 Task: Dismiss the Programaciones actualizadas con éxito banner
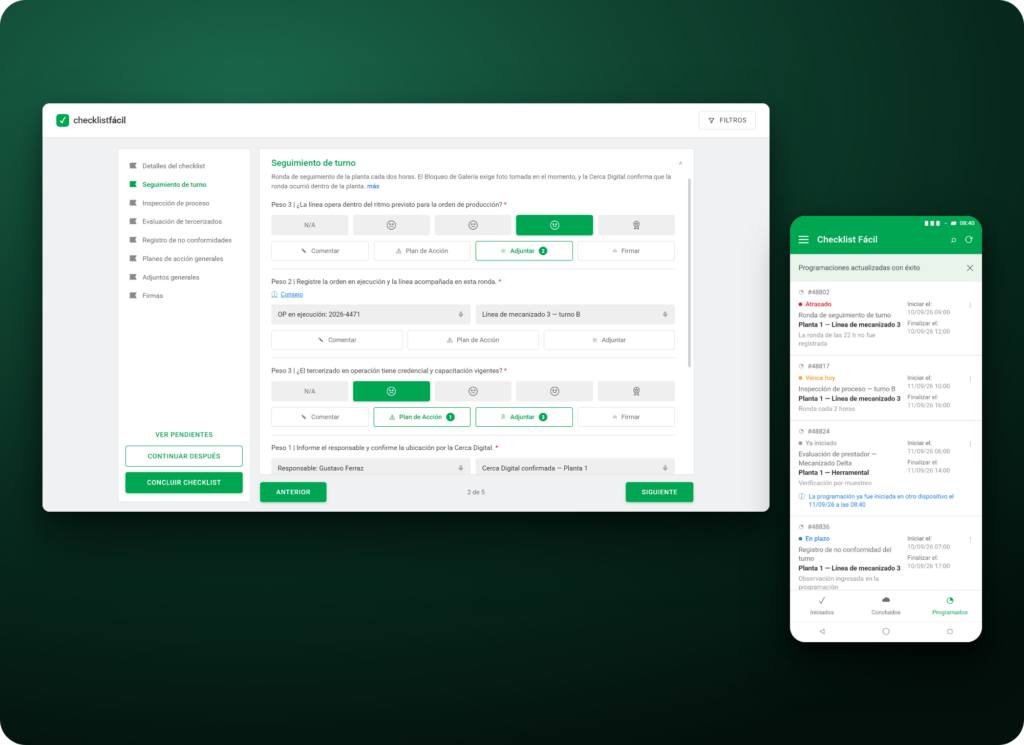coord(970,268)
